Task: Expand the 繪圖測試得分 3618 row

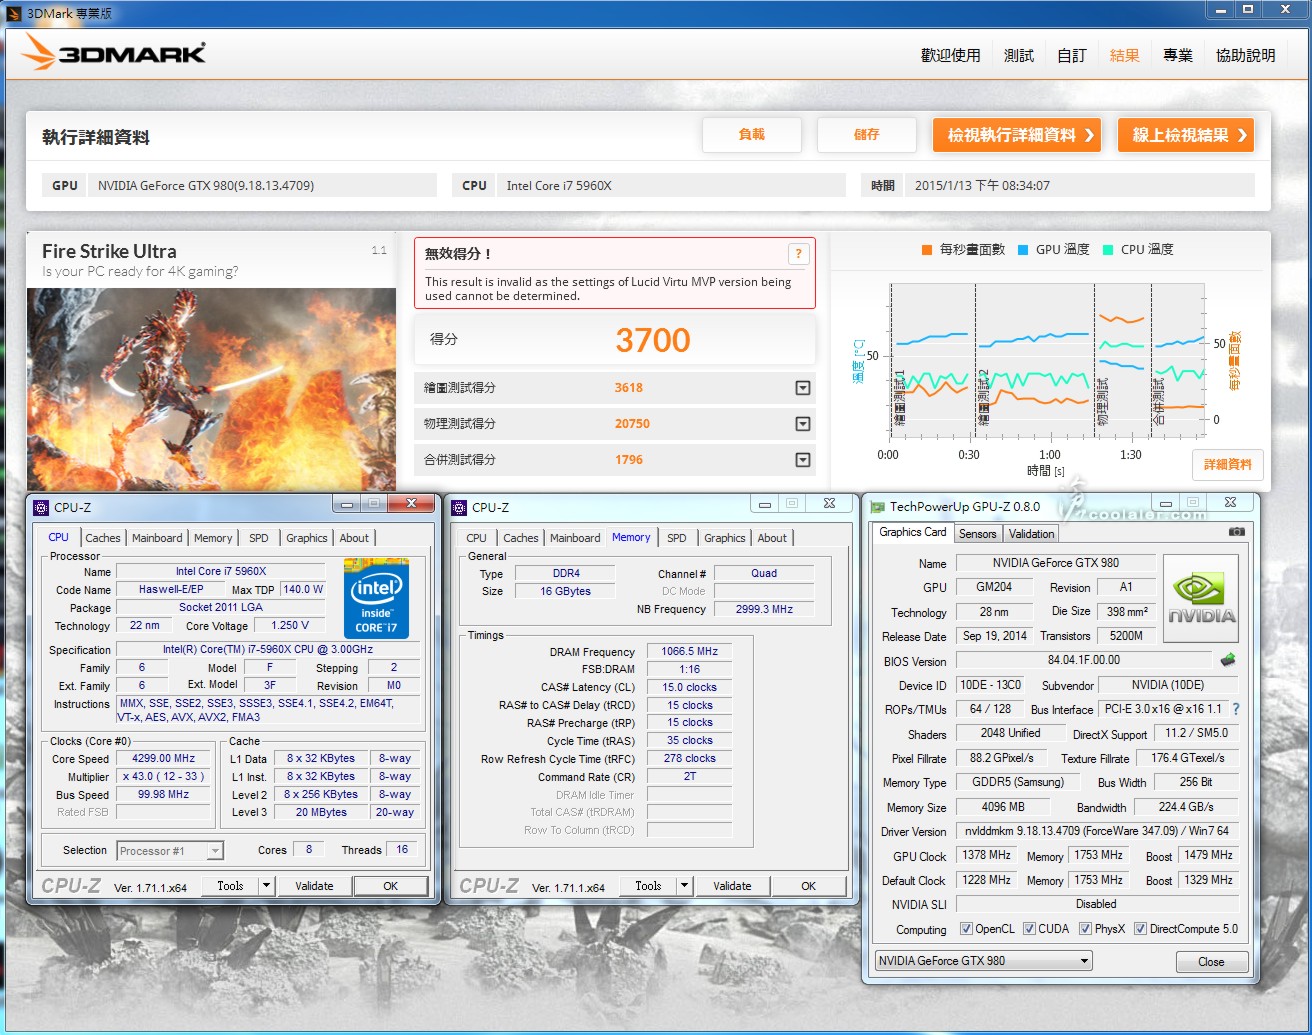Action: click(x=802, y=388)
